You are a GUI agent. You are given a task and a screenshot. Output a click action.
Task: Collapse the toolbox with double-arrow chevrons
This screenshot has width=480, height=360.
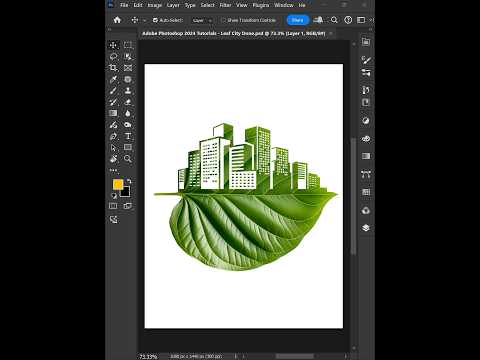109,29
